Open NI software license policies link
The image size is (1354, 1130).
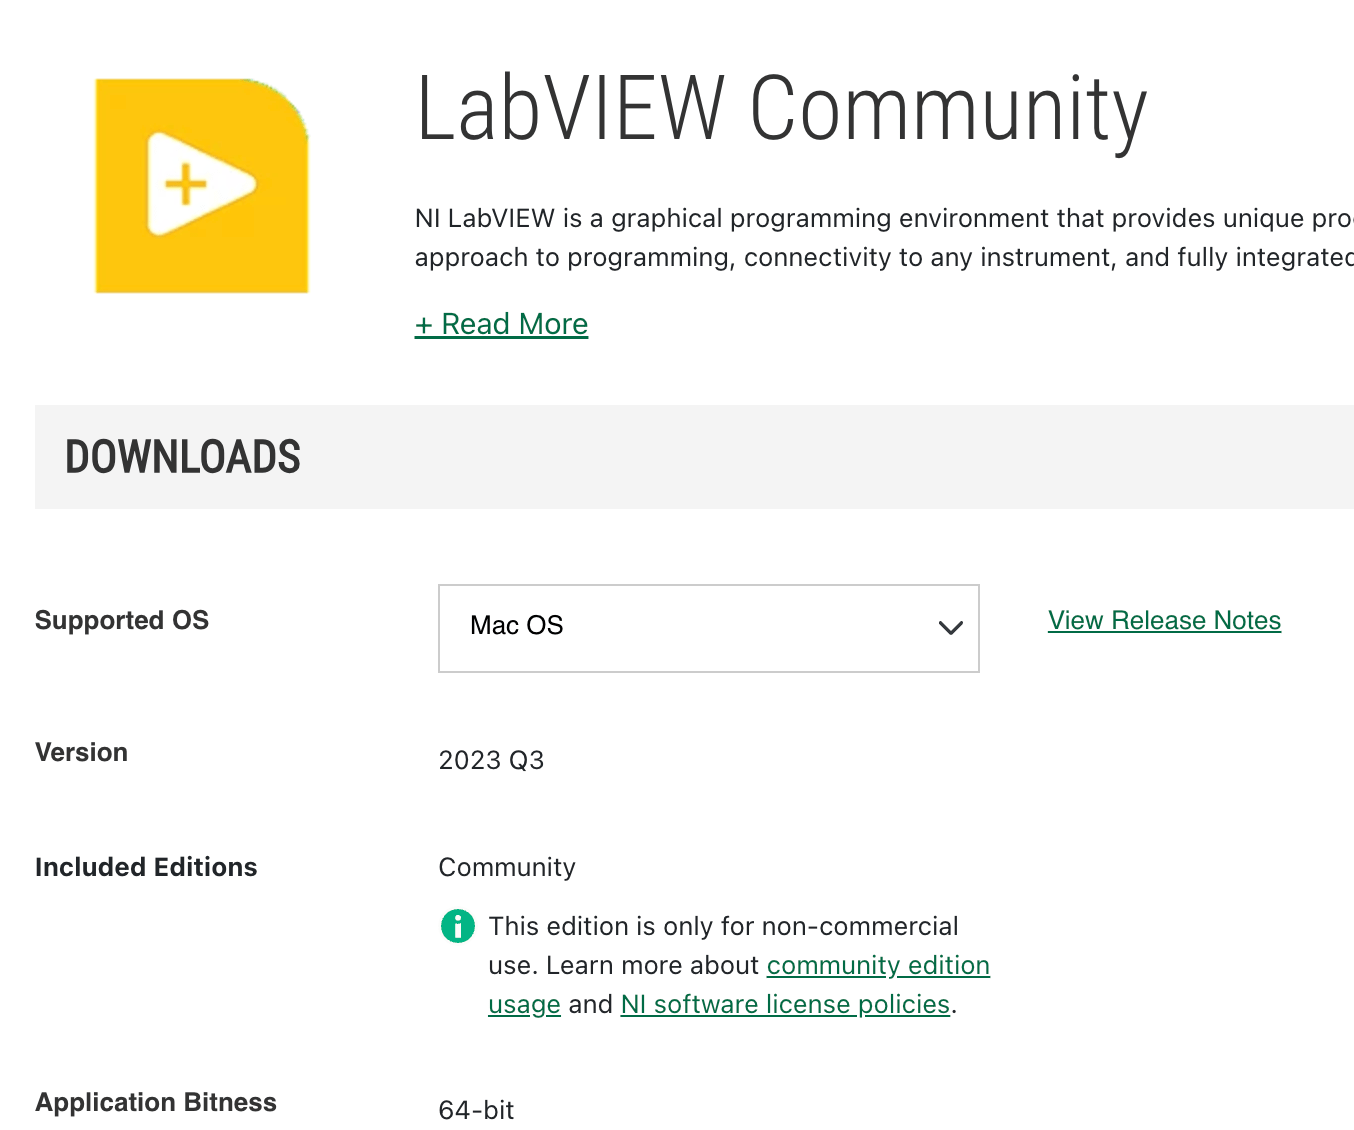pyautogui.click(x=785, y=1004)
